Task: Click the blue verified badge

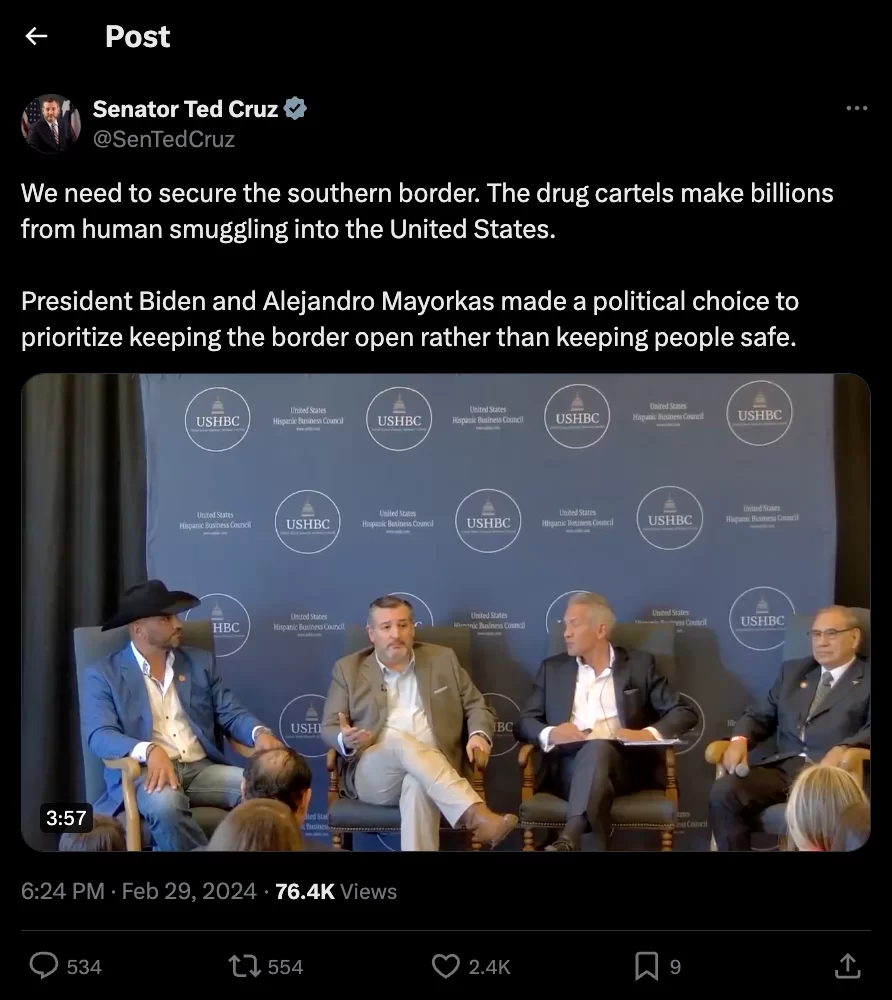Action: click(x=295, y=109)
